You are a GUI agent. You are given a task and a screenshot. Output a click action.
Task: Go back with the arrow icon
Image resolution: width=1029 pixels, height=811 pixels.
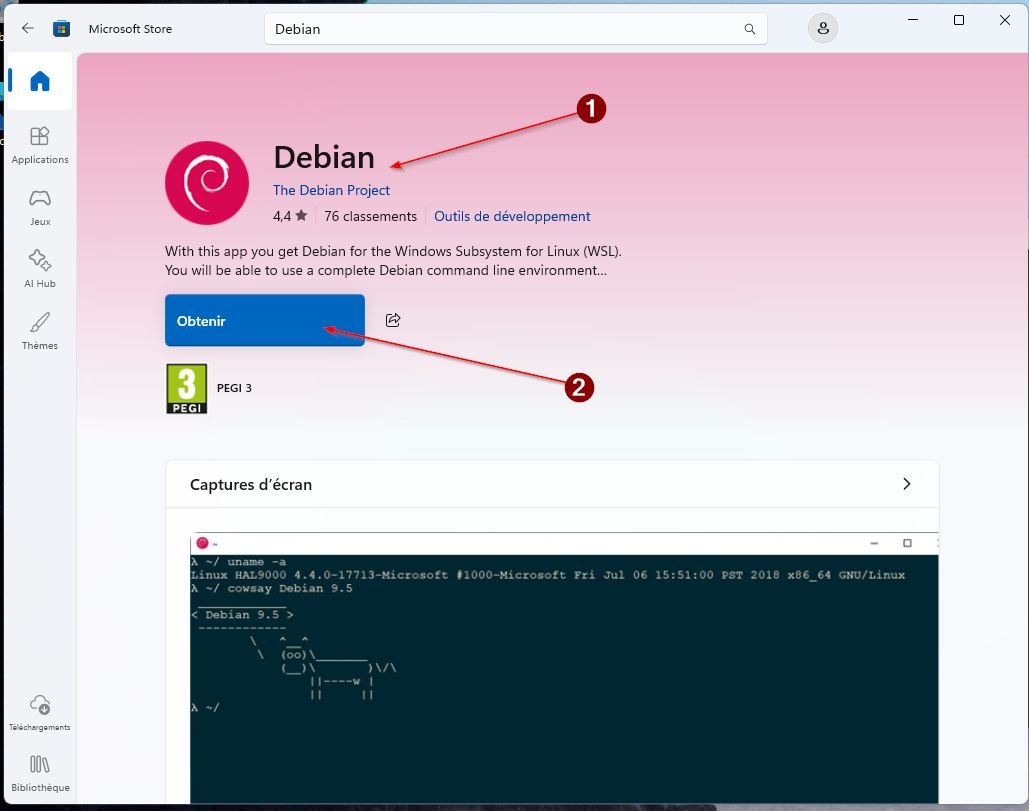click(x=28, y=28)
